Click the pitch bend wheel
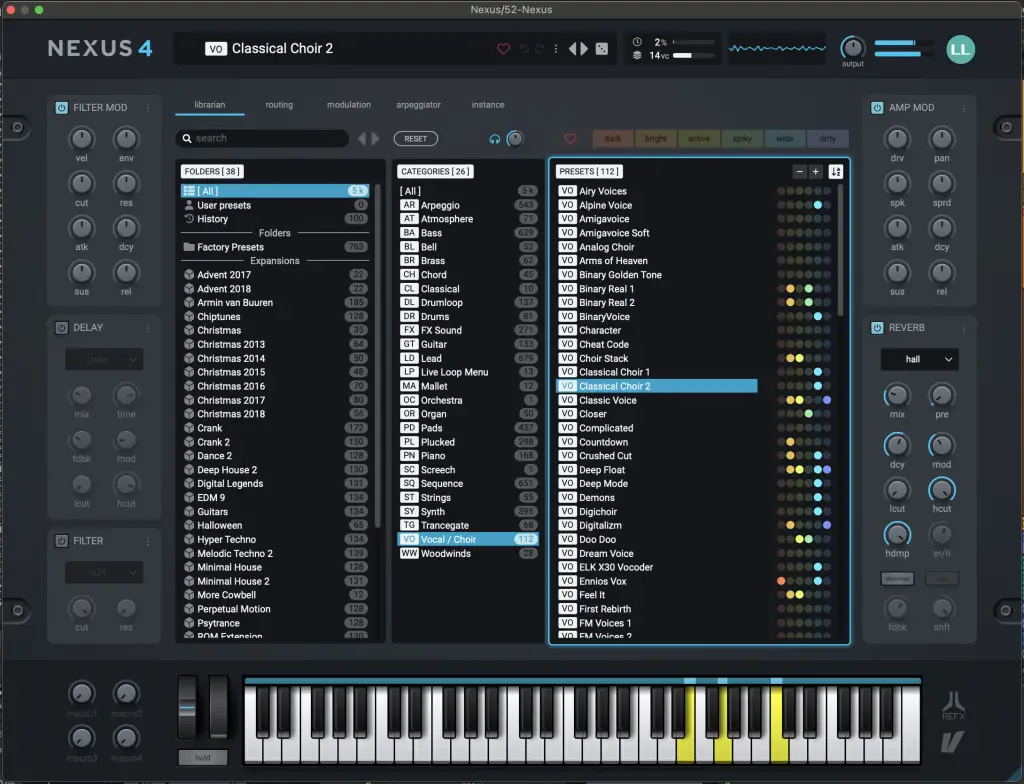The image size is (1024, 784). [x=187, y=709]
